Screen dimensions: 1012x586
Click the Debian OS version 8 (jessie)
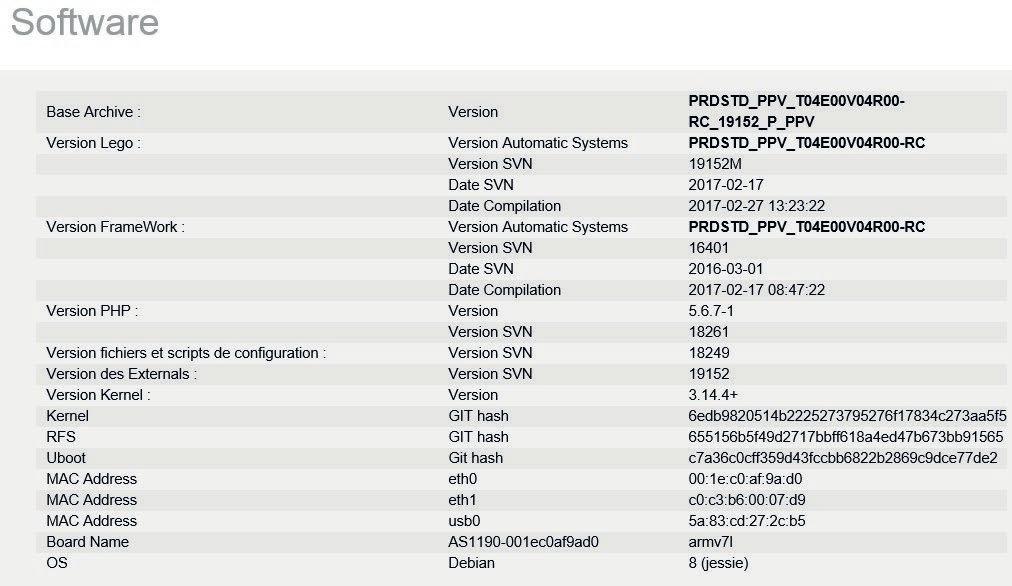[x=718, y=563]
